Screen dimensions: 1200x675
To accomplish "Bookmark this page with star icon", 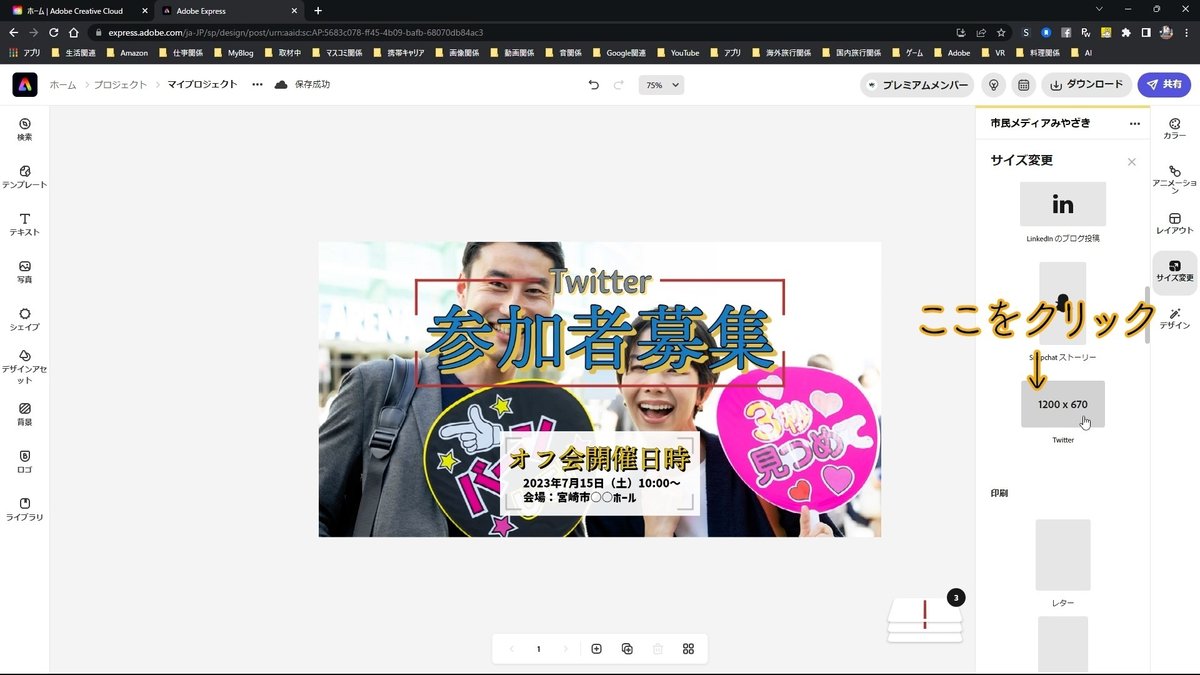I will [x=1001, y=32].
